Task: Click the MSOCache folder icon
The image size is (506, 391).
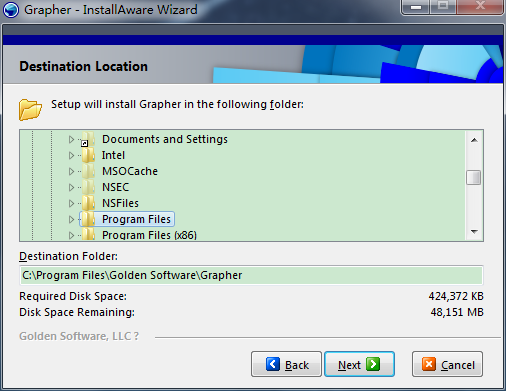Action: 88,171
